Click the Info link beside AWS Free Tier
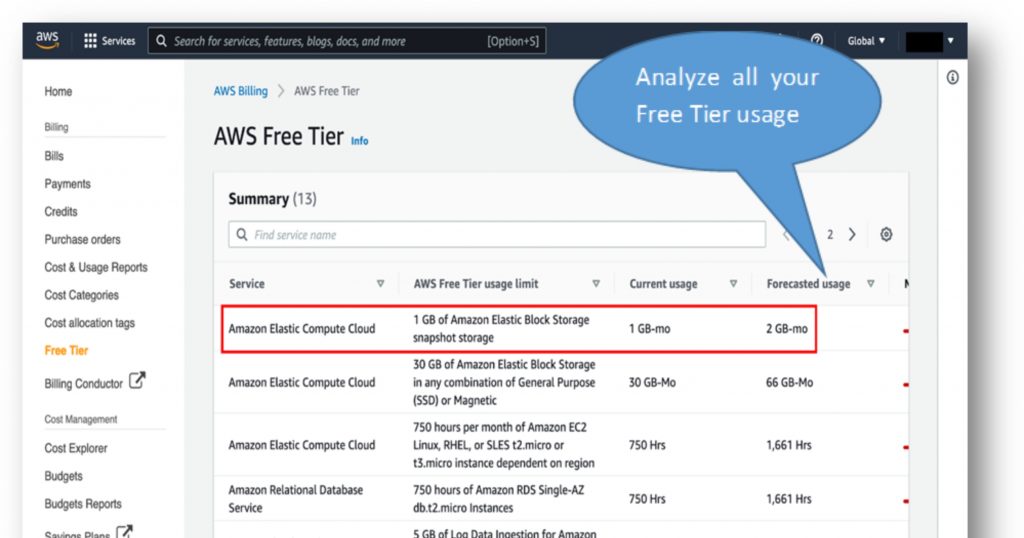This screenshot has height=538, width=1024. pyautogui.click(x=359, y=140)
